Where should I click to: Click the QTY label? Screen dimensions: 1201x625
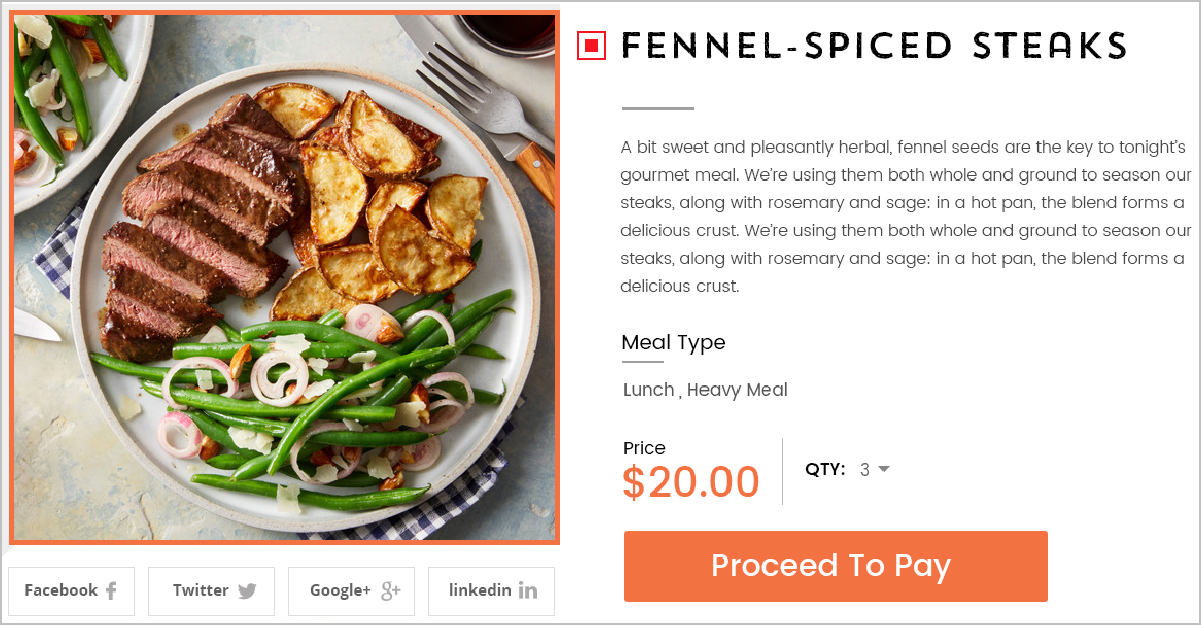825,469
